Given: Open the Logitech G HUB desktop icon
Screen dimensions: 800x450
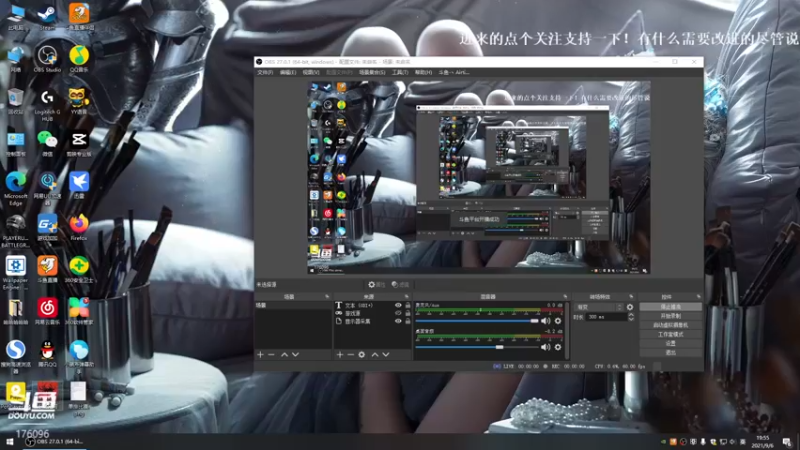Looking at the screenshot, I should pos(47,105).
